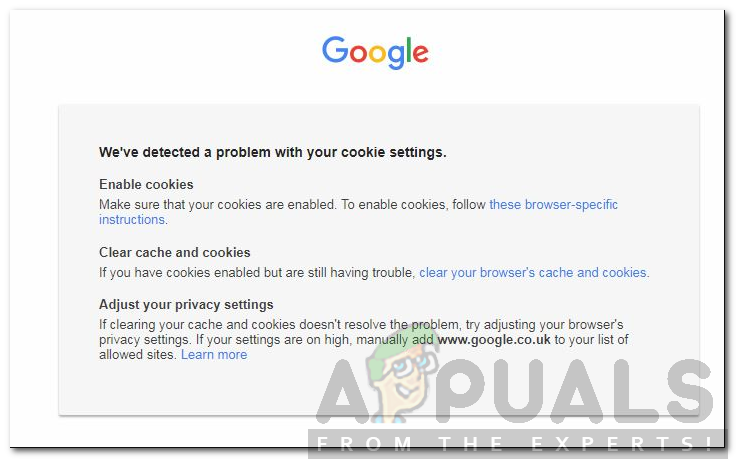Click the "If you have cookies enabled" text
Viewport: 736px width, 459px height.
[256, 272]
